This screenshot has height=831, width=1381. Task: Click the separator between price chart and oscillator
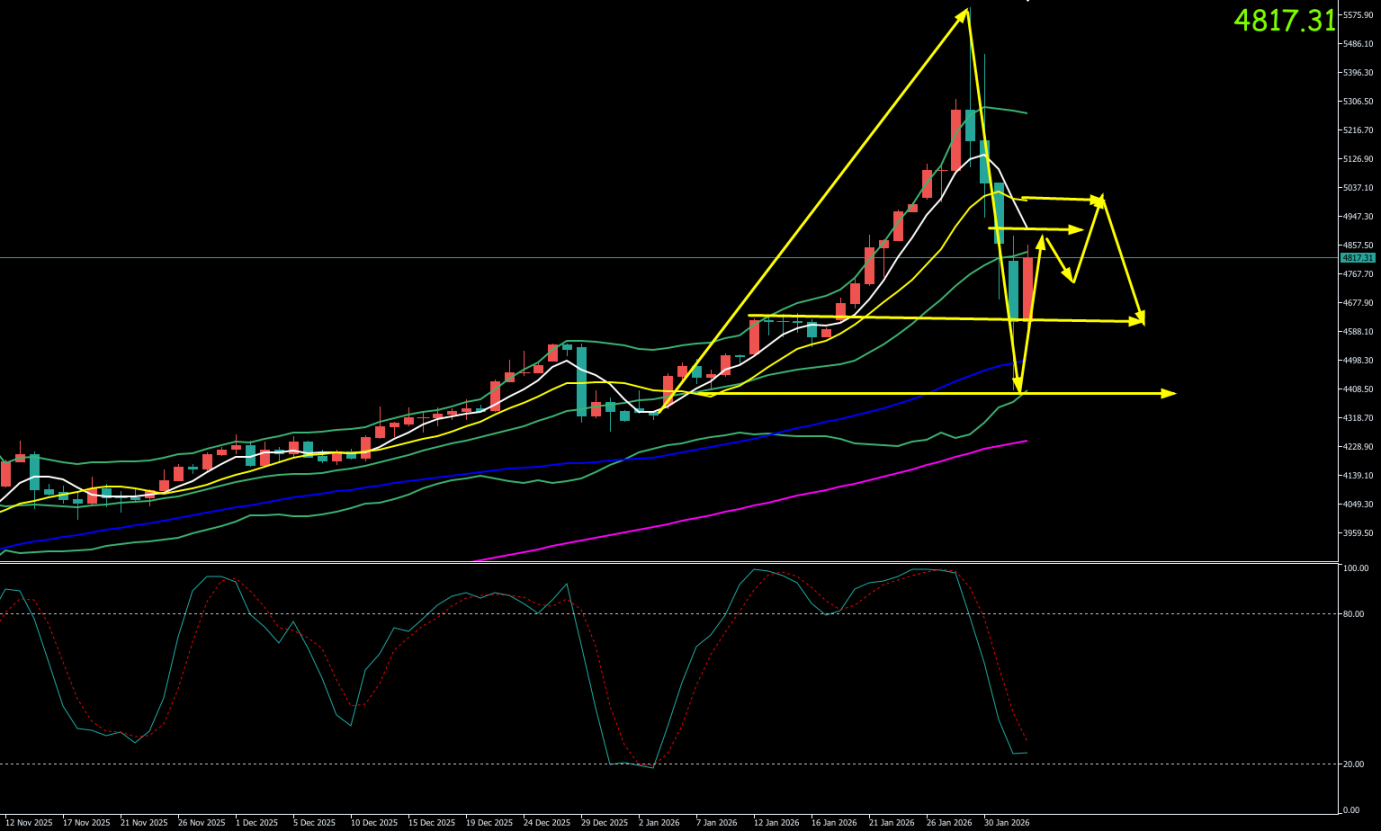coord(670,562)
